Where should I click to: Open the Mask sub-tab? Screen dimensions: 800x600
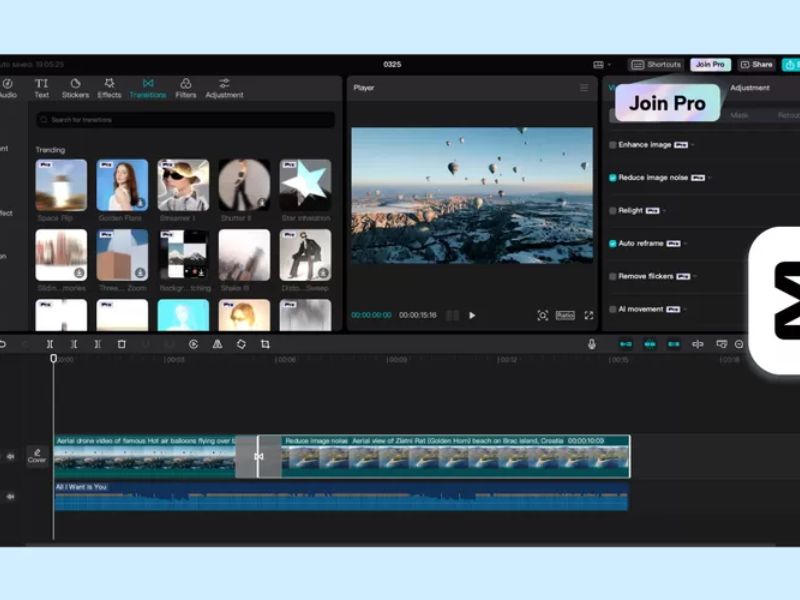click(x=739, y=115)
